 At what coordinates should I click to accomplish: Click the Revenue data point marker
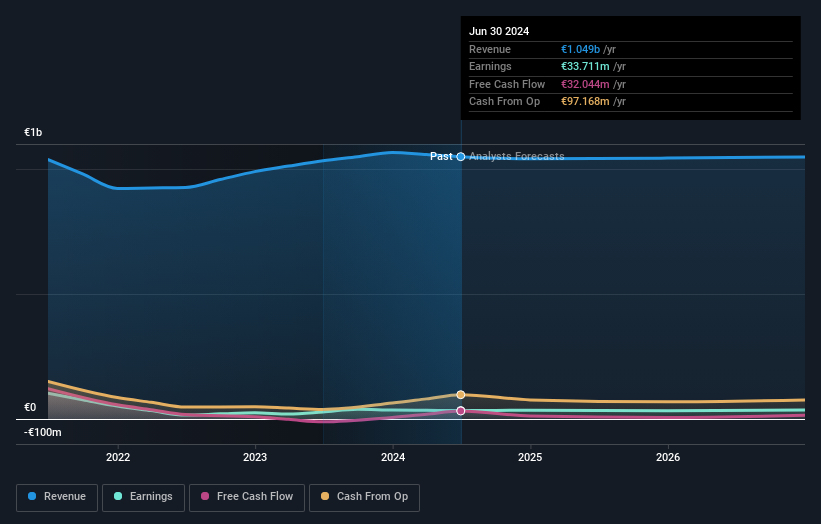coord(461,157)
